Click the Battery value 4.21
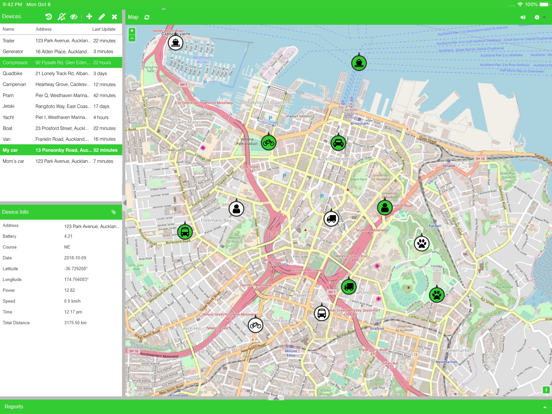552x414 pixels. 68,236
